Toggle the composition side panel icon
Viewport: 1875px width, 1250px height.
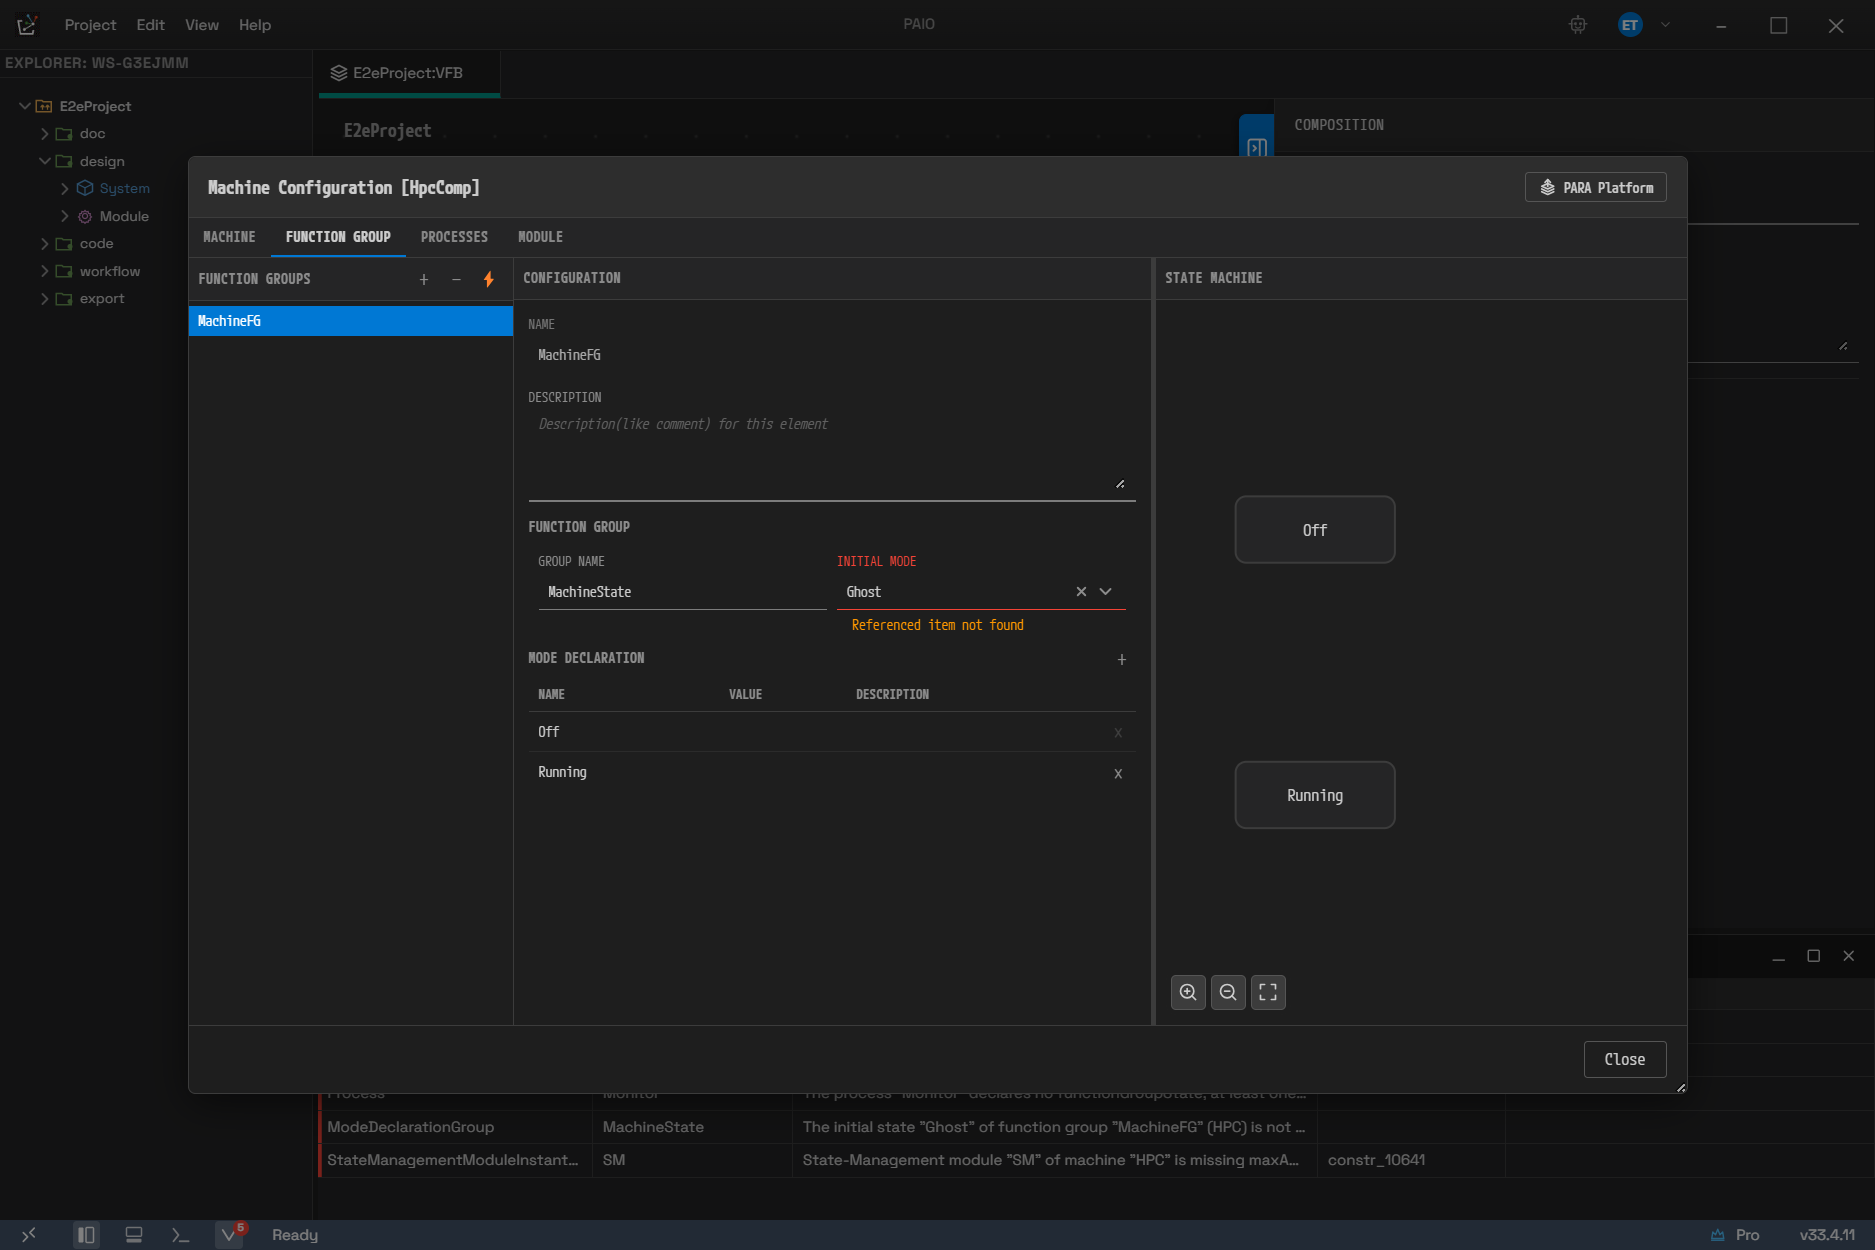1257,147
